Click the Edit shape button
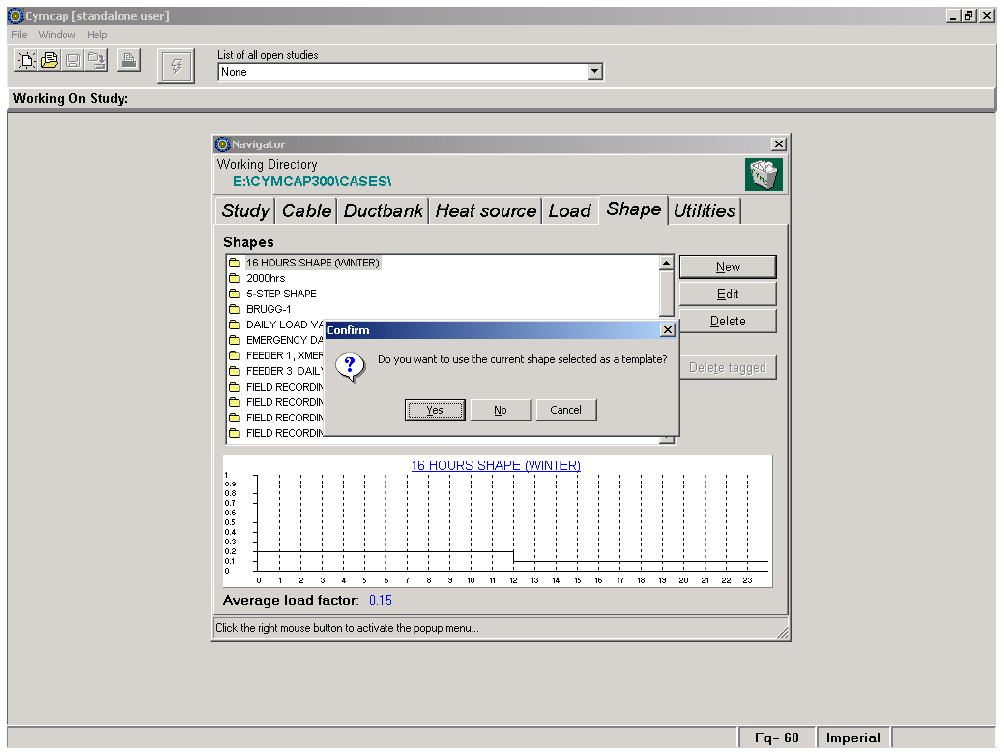 pos(727,294)
